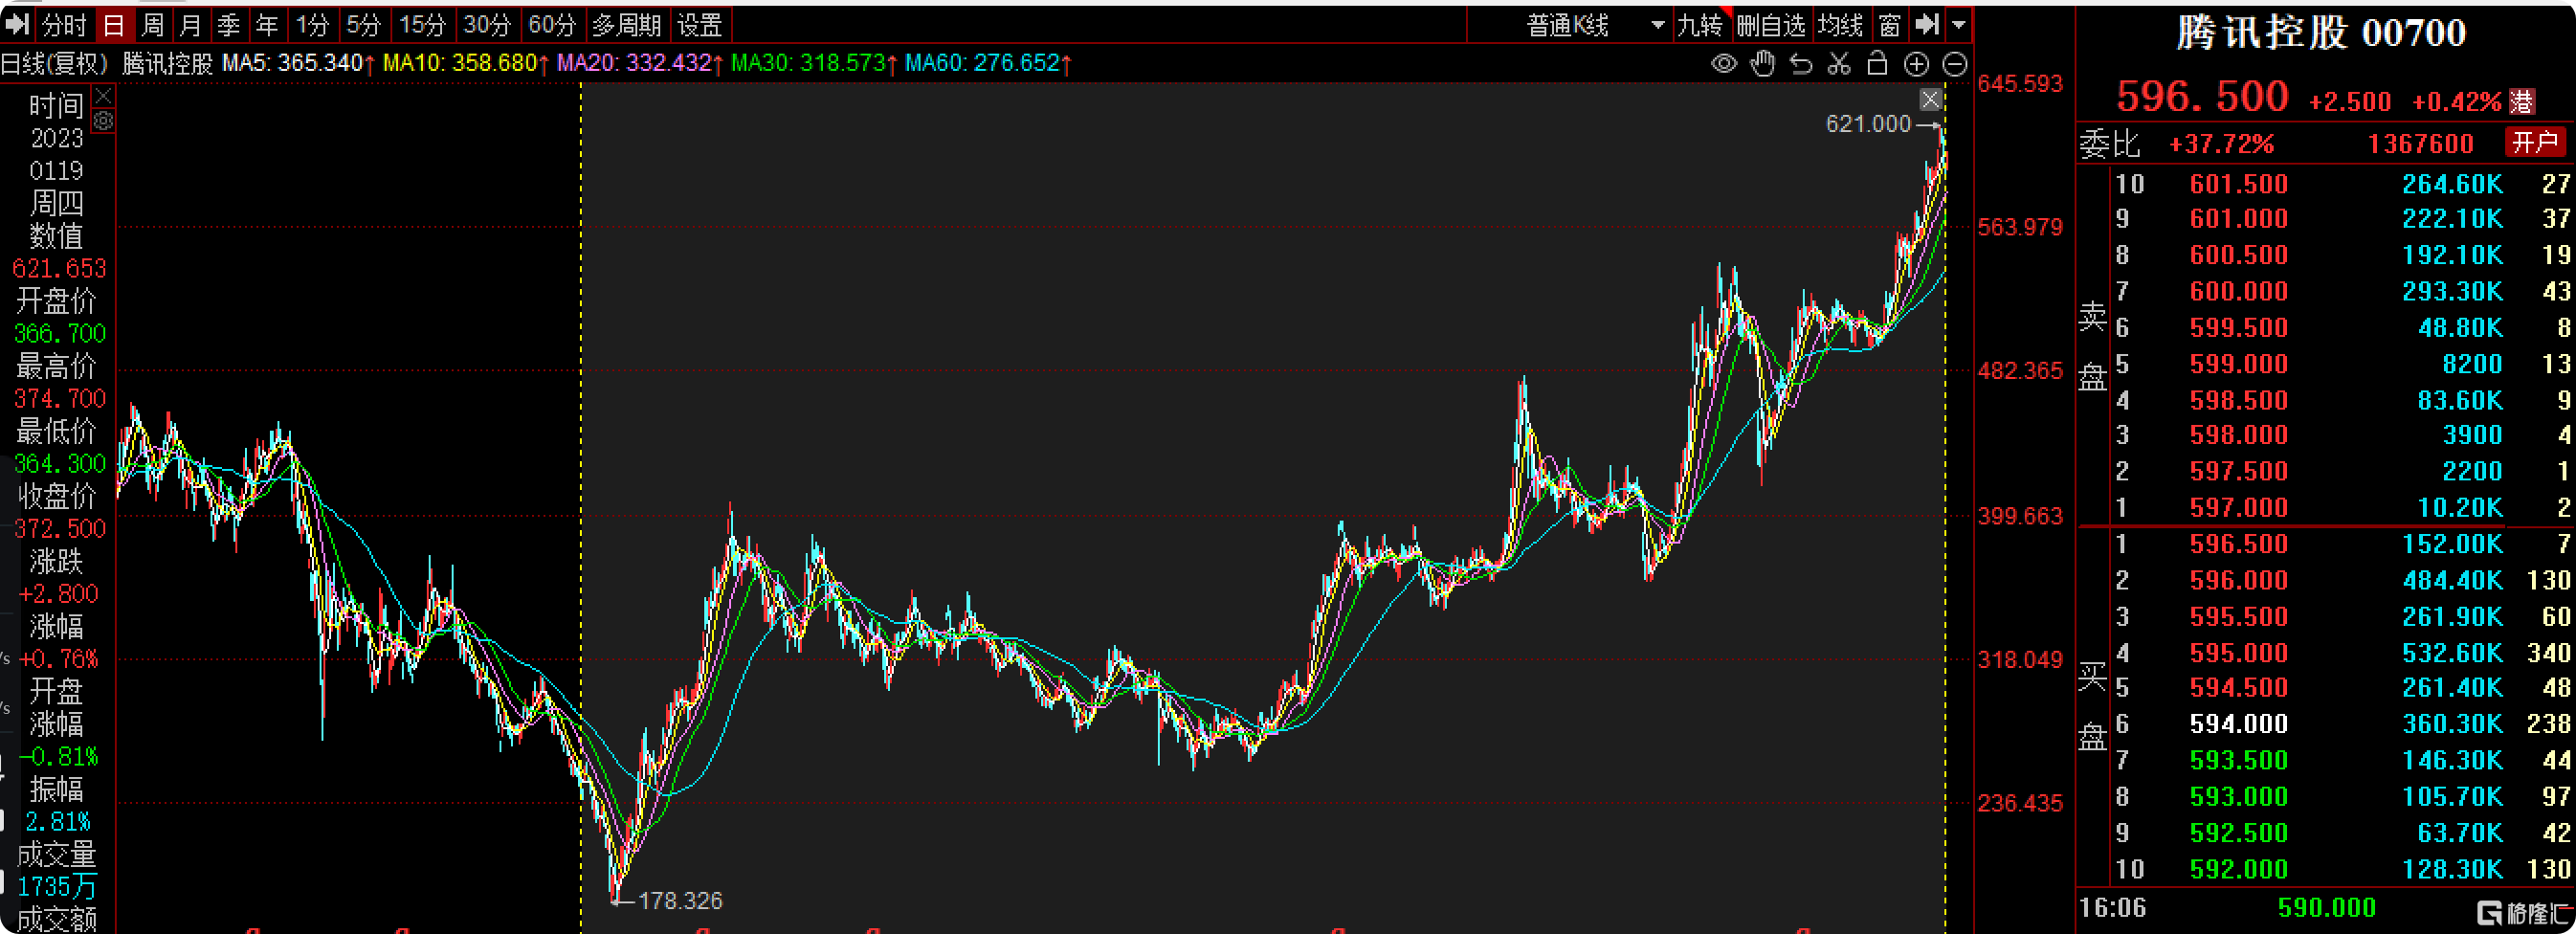Image resolution: width=2576 pixels, height=934 pixels.
Task: Click the right-arrow icon next to 窗
Action: pyautogui.click(x=1926, y=24)
